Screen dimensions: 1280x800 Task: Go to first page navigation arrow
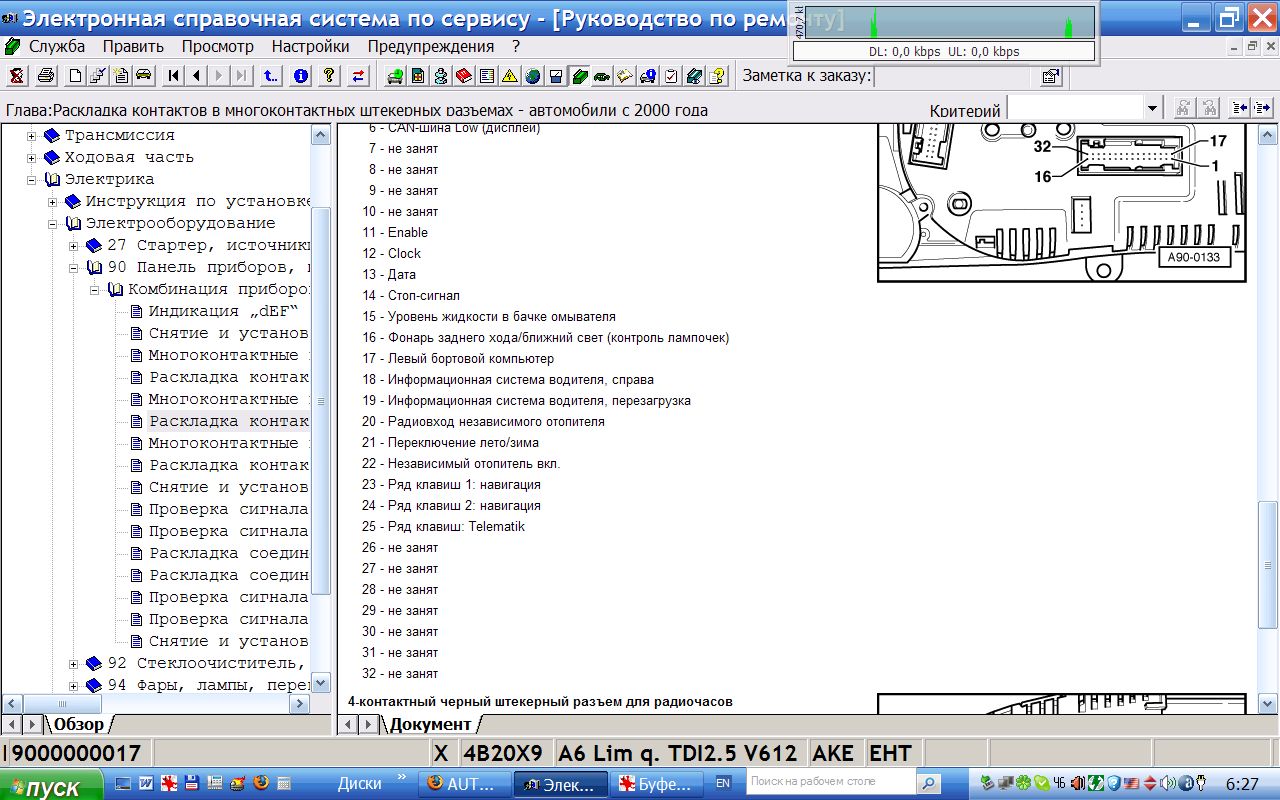174,76
